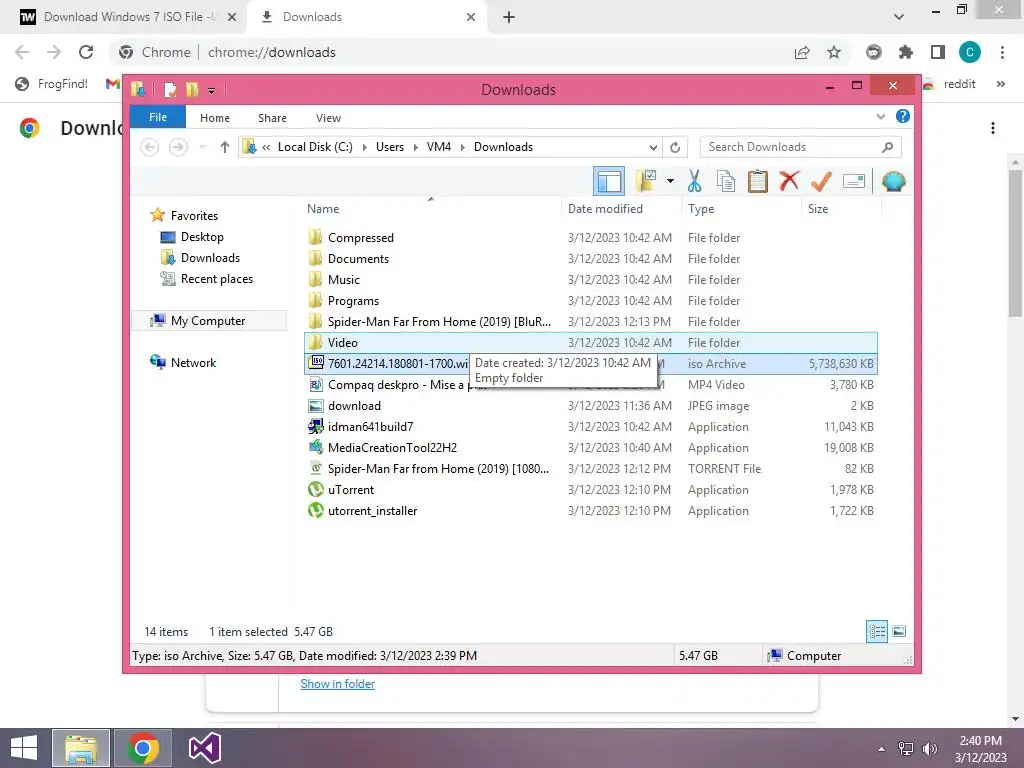Click the Search Downloads field
Viewport: 1024px width, 768px height.
801,147
